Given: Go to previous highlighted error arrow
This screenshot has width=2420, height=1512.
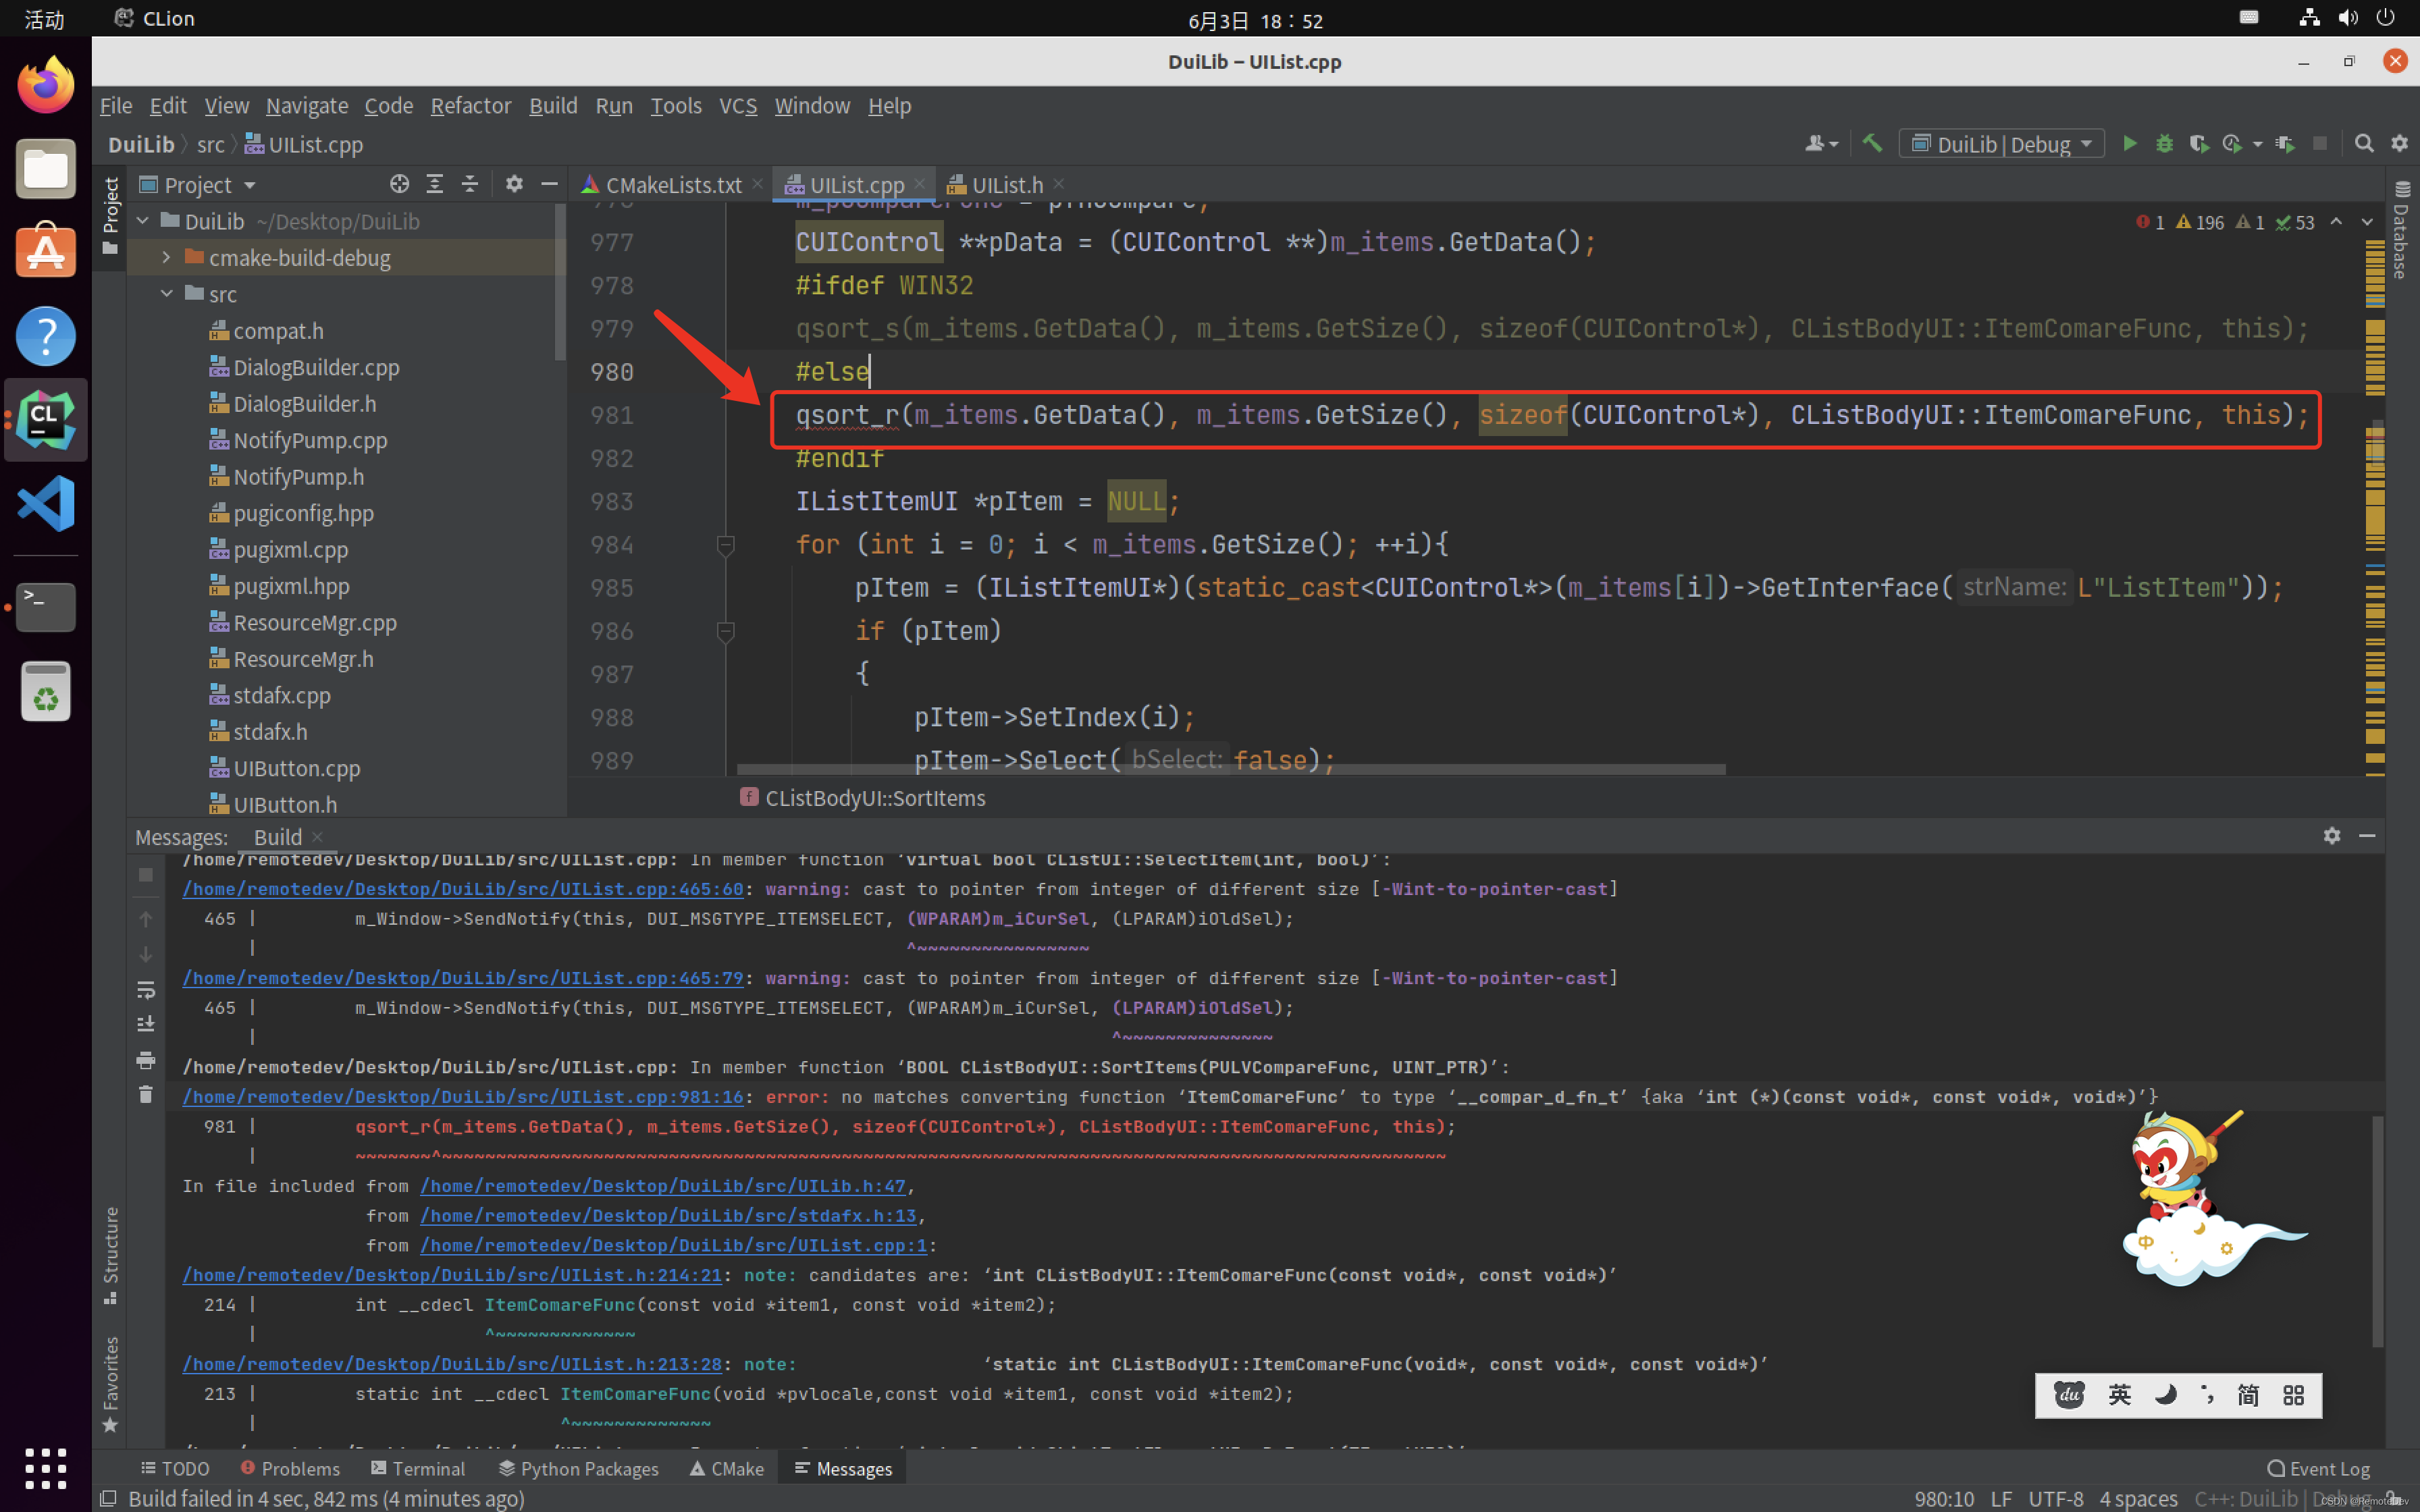Looking at the screenshot, I should coord(2336,222).
